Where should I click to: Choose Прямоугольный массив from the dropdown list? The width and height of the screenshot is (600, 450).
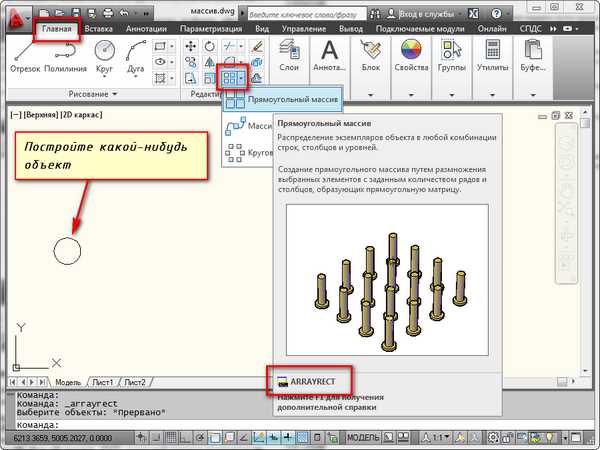[290, 101]
